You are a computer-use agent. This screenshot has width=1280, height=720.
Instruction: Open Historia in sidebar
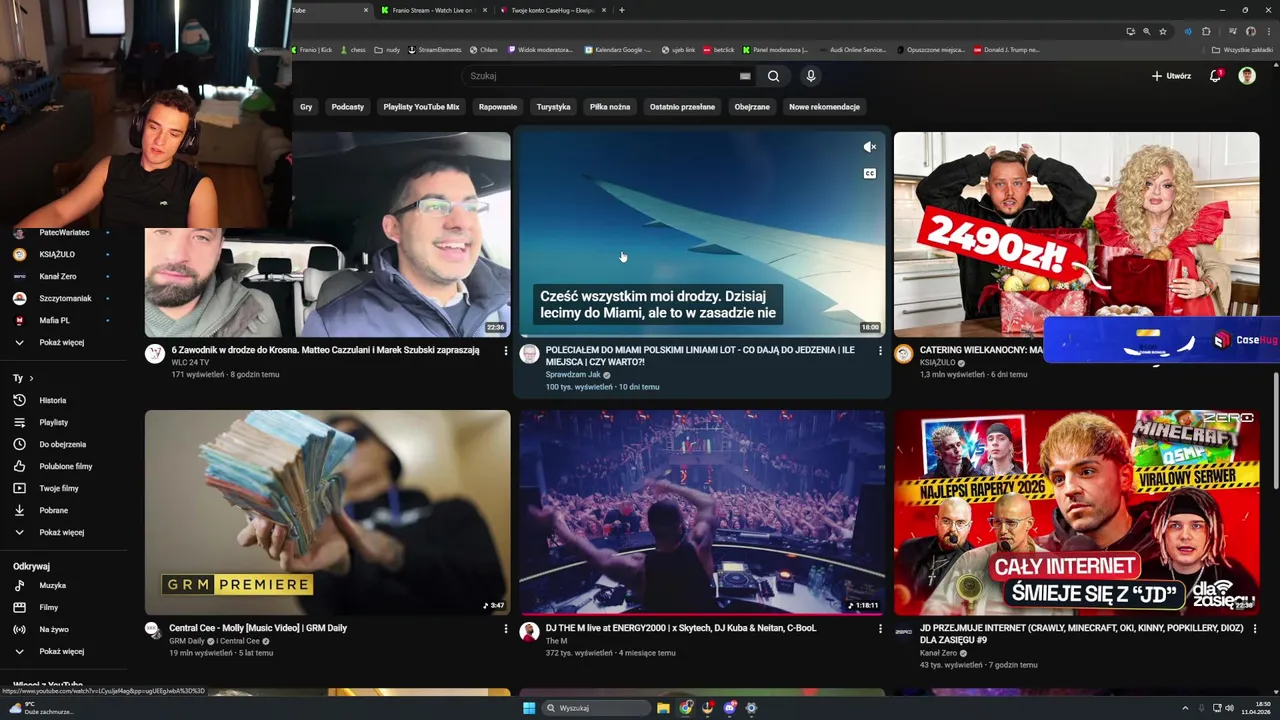53,400
